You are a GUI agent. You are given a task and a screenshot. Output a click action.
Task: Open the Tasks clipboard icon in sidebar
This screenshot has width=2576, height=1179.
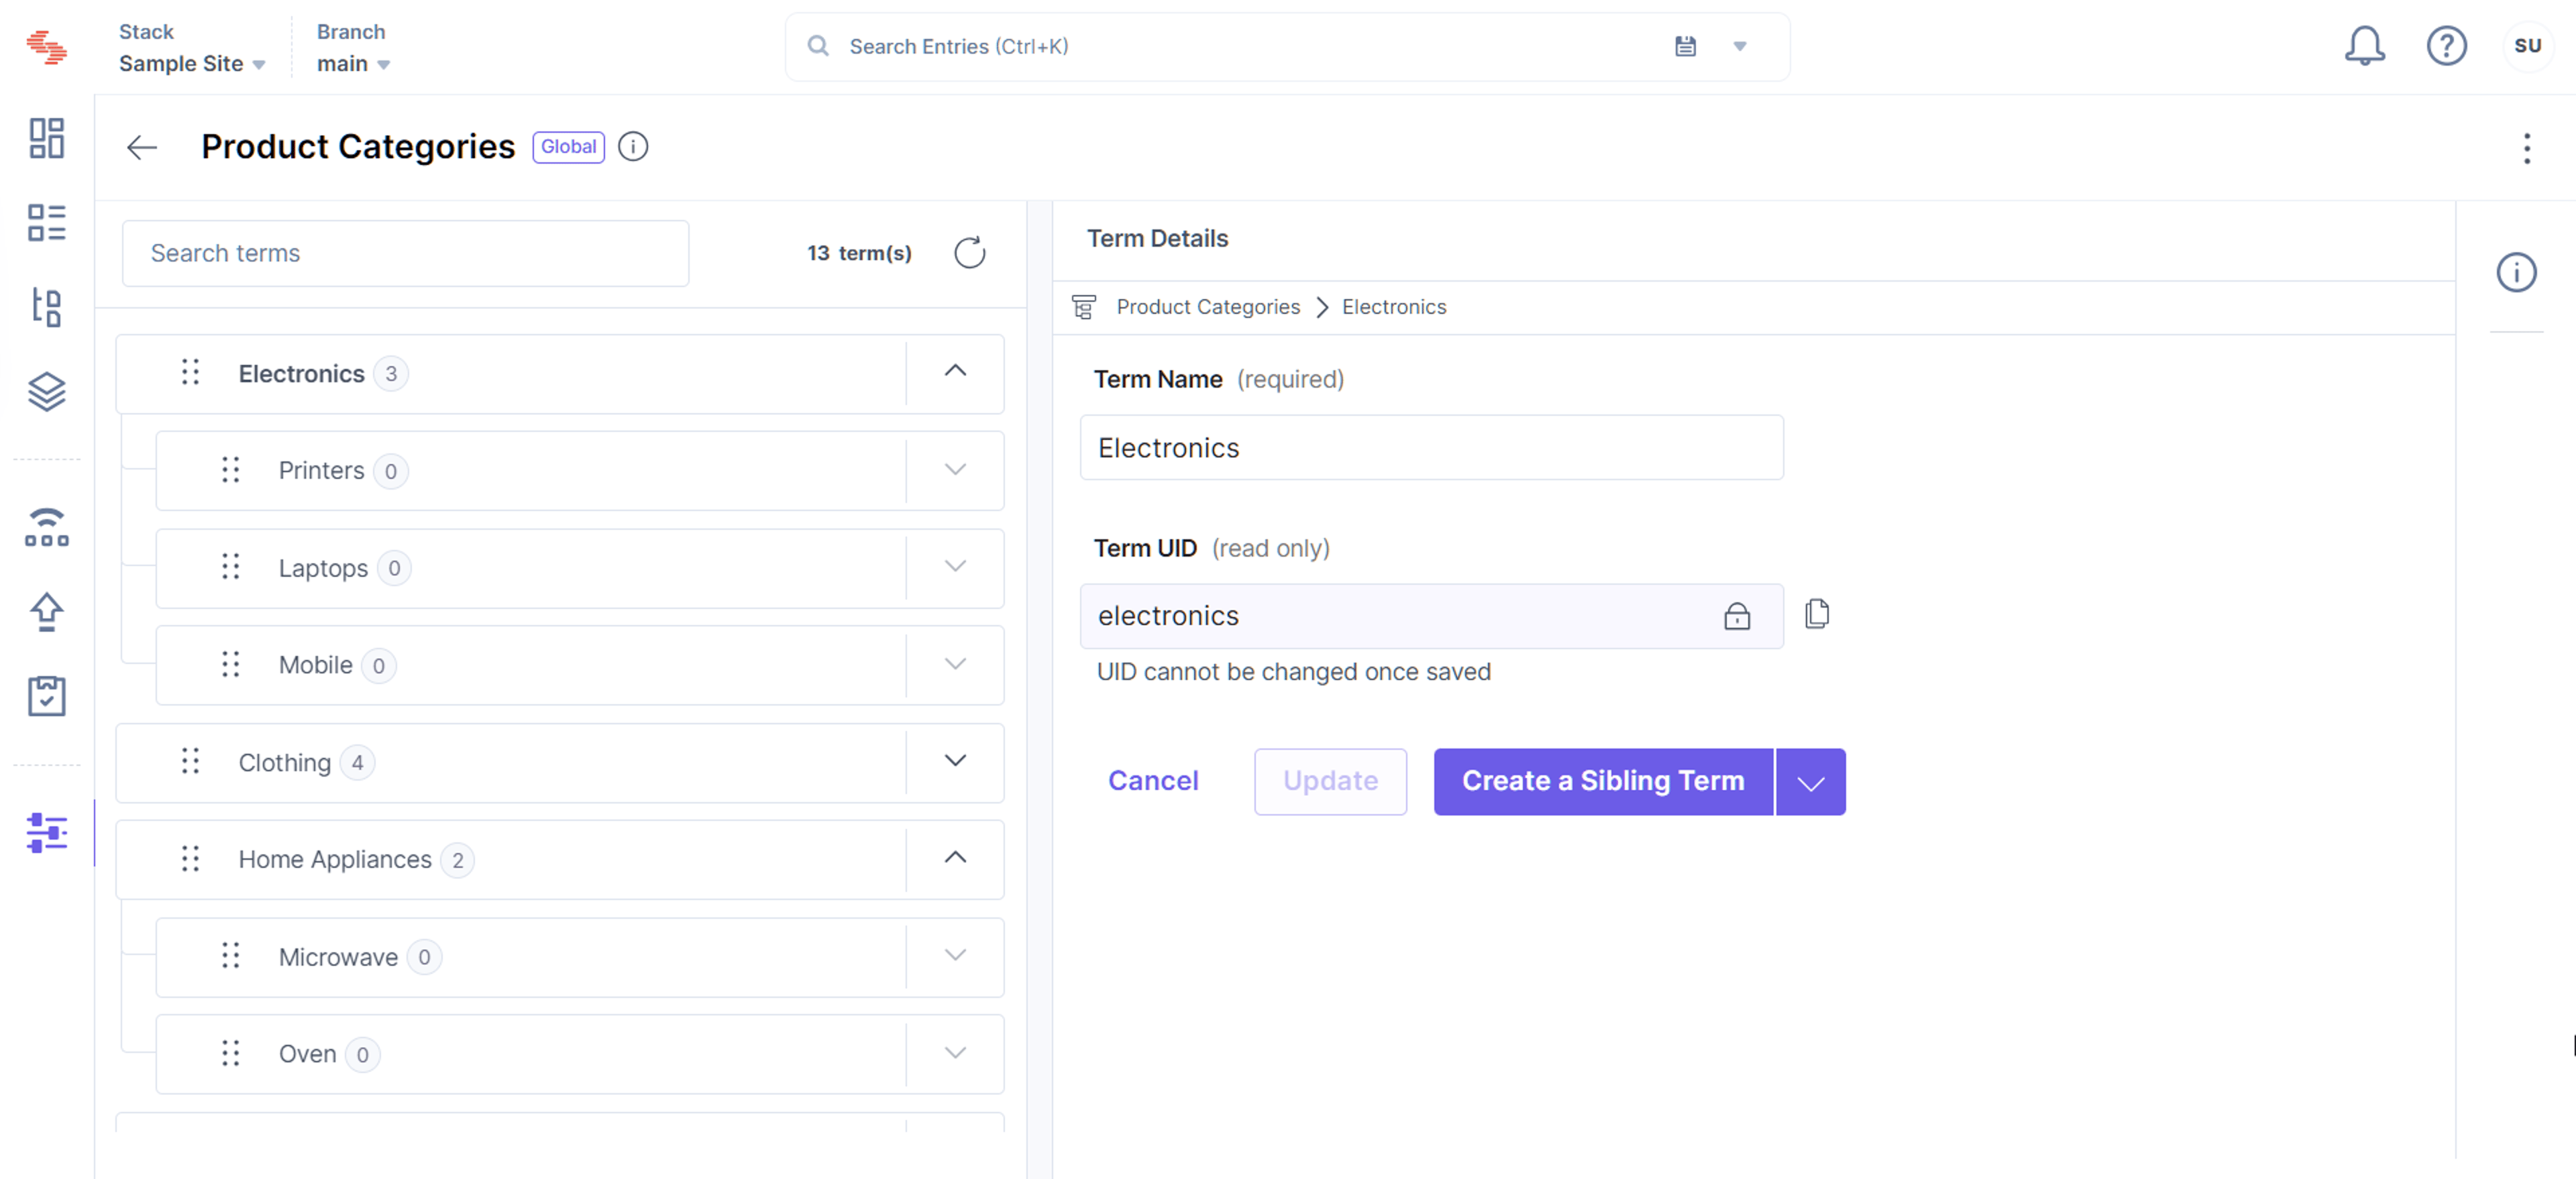point(47,695)
